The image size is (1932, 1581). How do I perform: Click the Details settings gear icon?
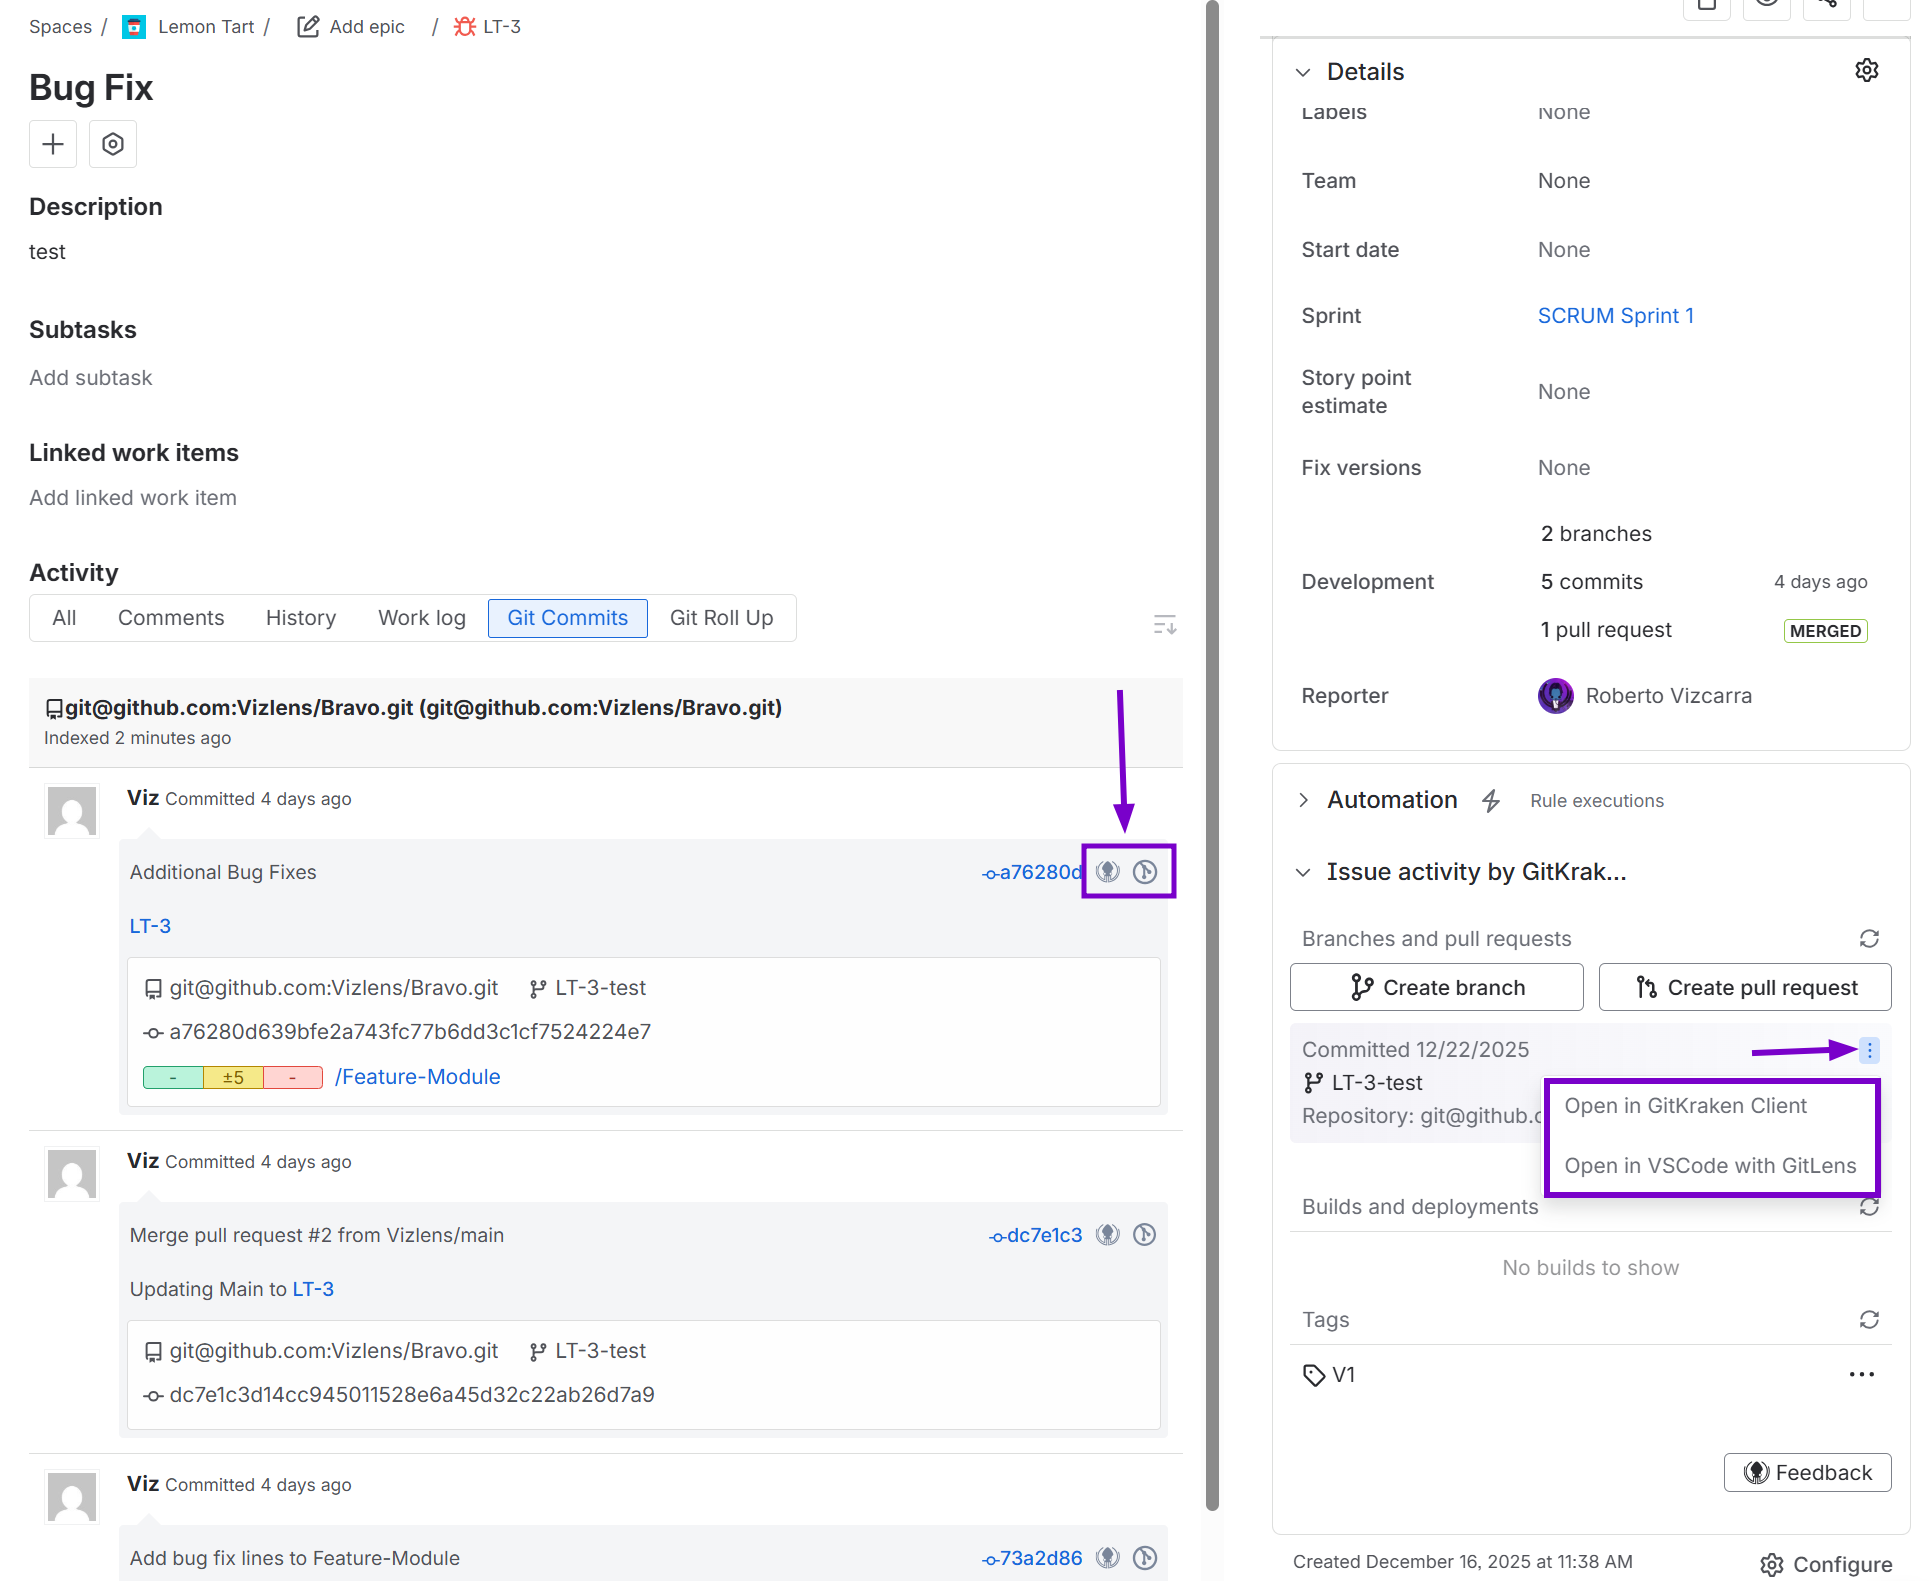[x=1866, y=70]
